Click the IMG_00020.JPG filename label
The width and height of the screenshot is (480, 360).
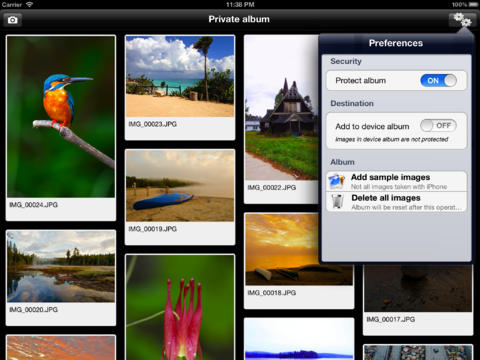(x=34, y=310)
